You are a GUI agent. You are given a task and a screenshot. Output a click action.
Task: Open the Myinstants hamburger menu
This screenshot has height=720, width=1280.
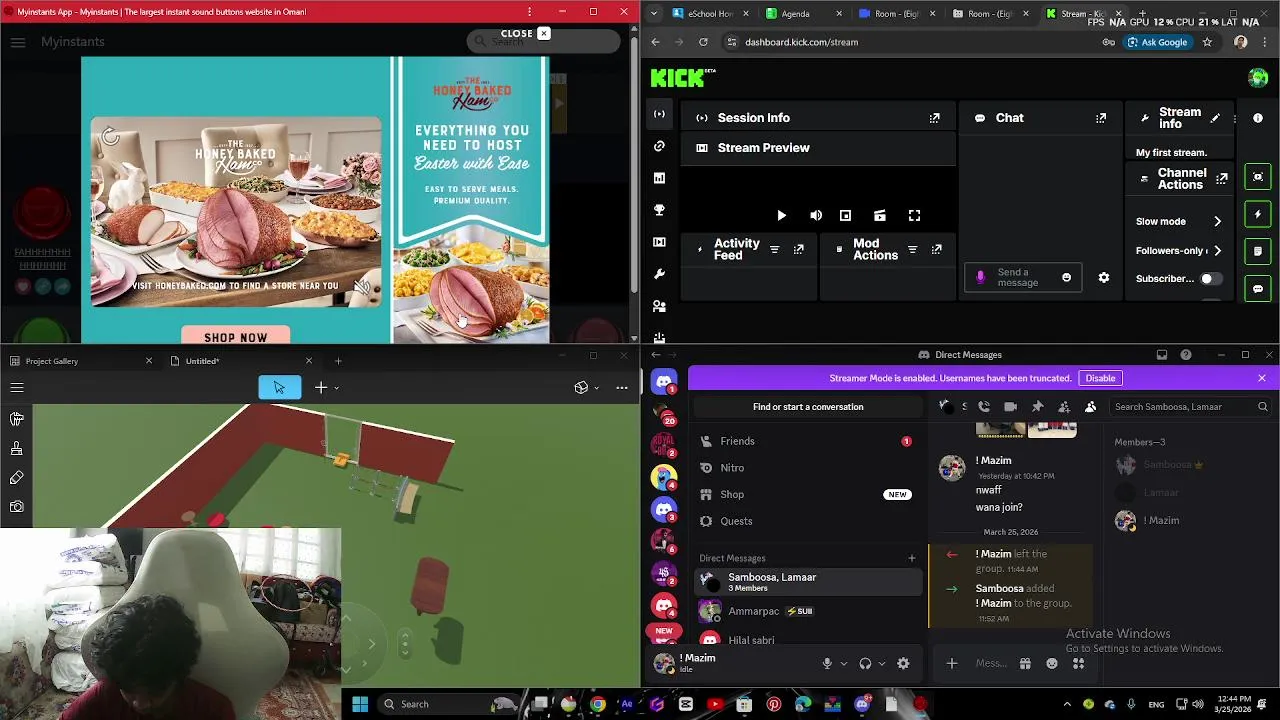click(x=18, y=42)
